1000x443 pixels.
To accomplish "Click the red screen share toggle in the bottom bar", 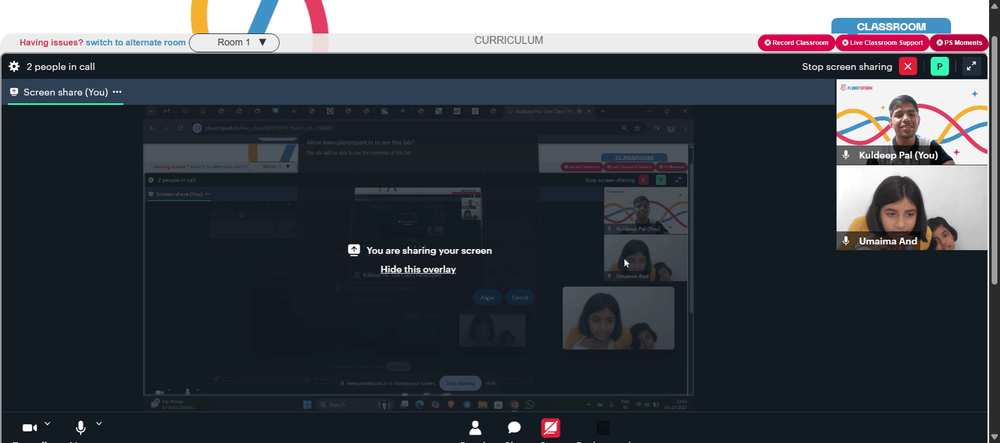I will [x=550, y=428].
